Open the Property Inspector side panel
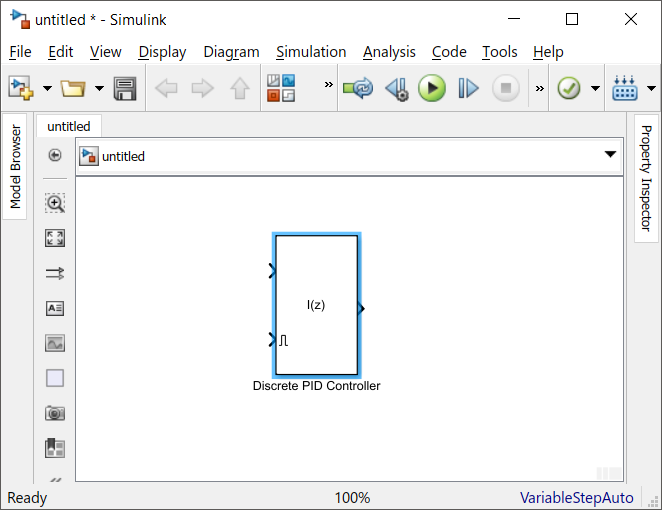 click(646, 178)
